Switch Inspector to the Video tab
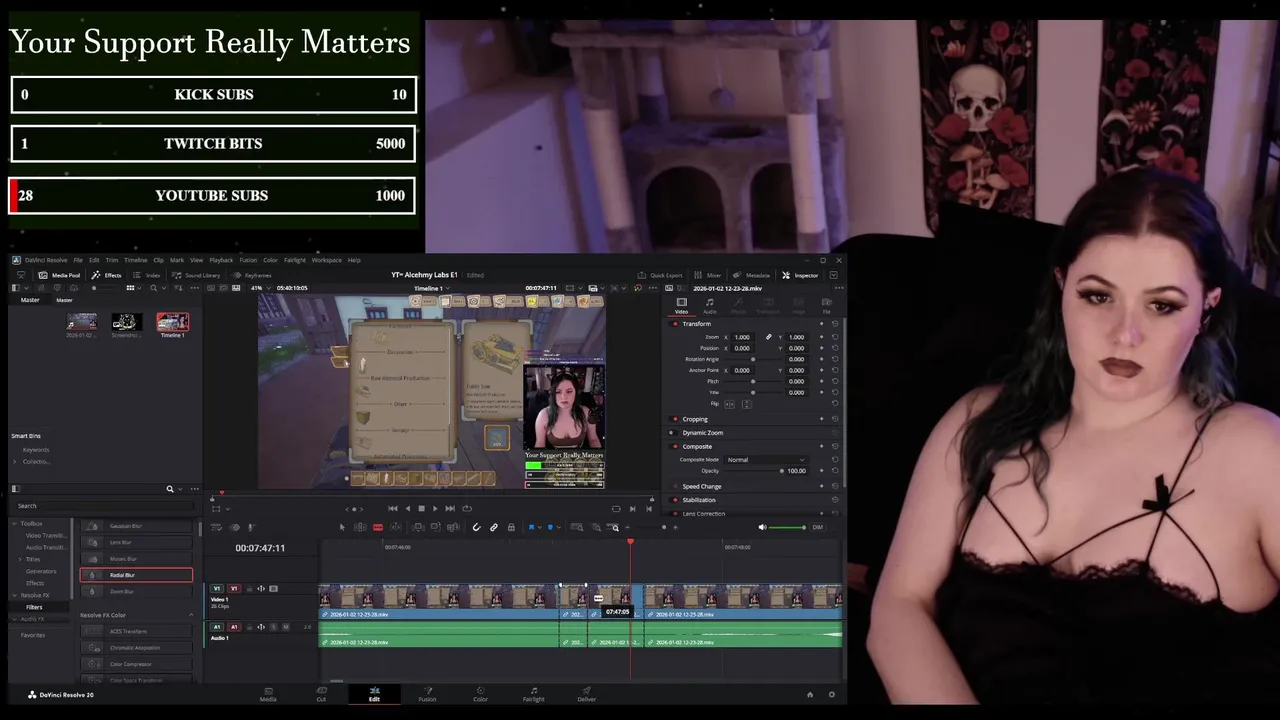 click(x=681, y=305)
